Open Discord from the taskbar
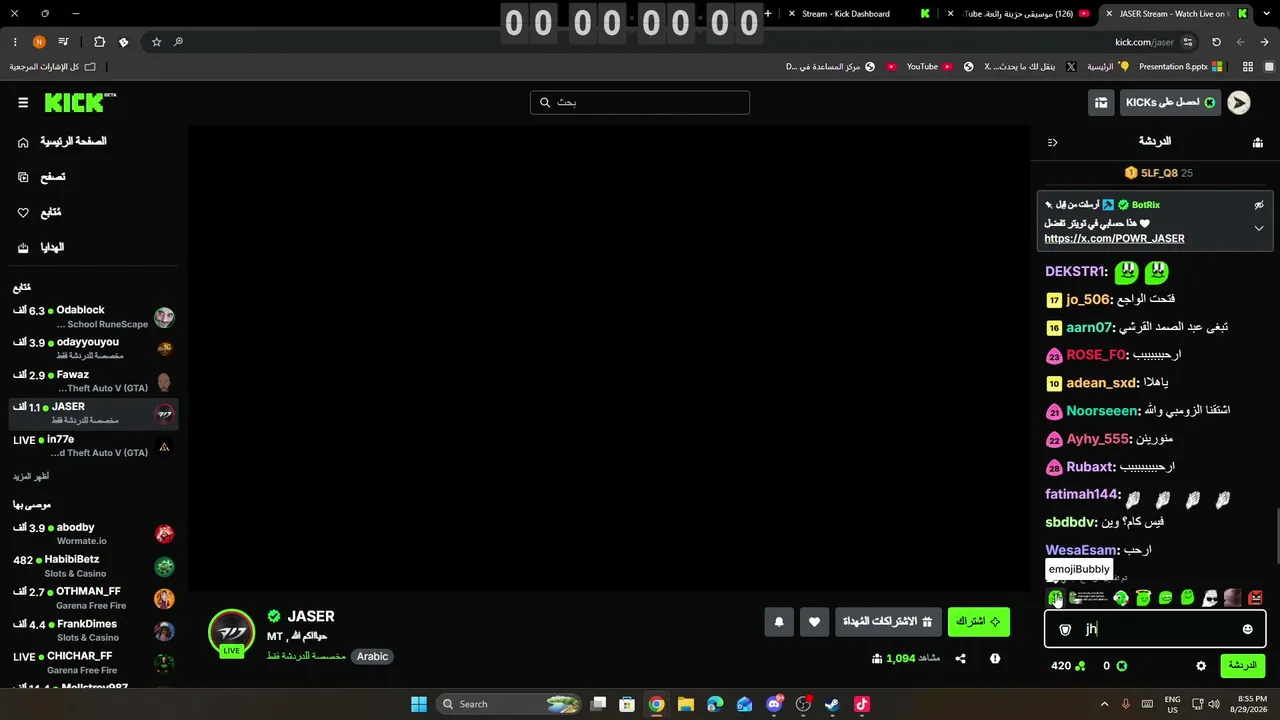Image resolution: width=1280 pixels, height=720 pixels. [774, 704]
